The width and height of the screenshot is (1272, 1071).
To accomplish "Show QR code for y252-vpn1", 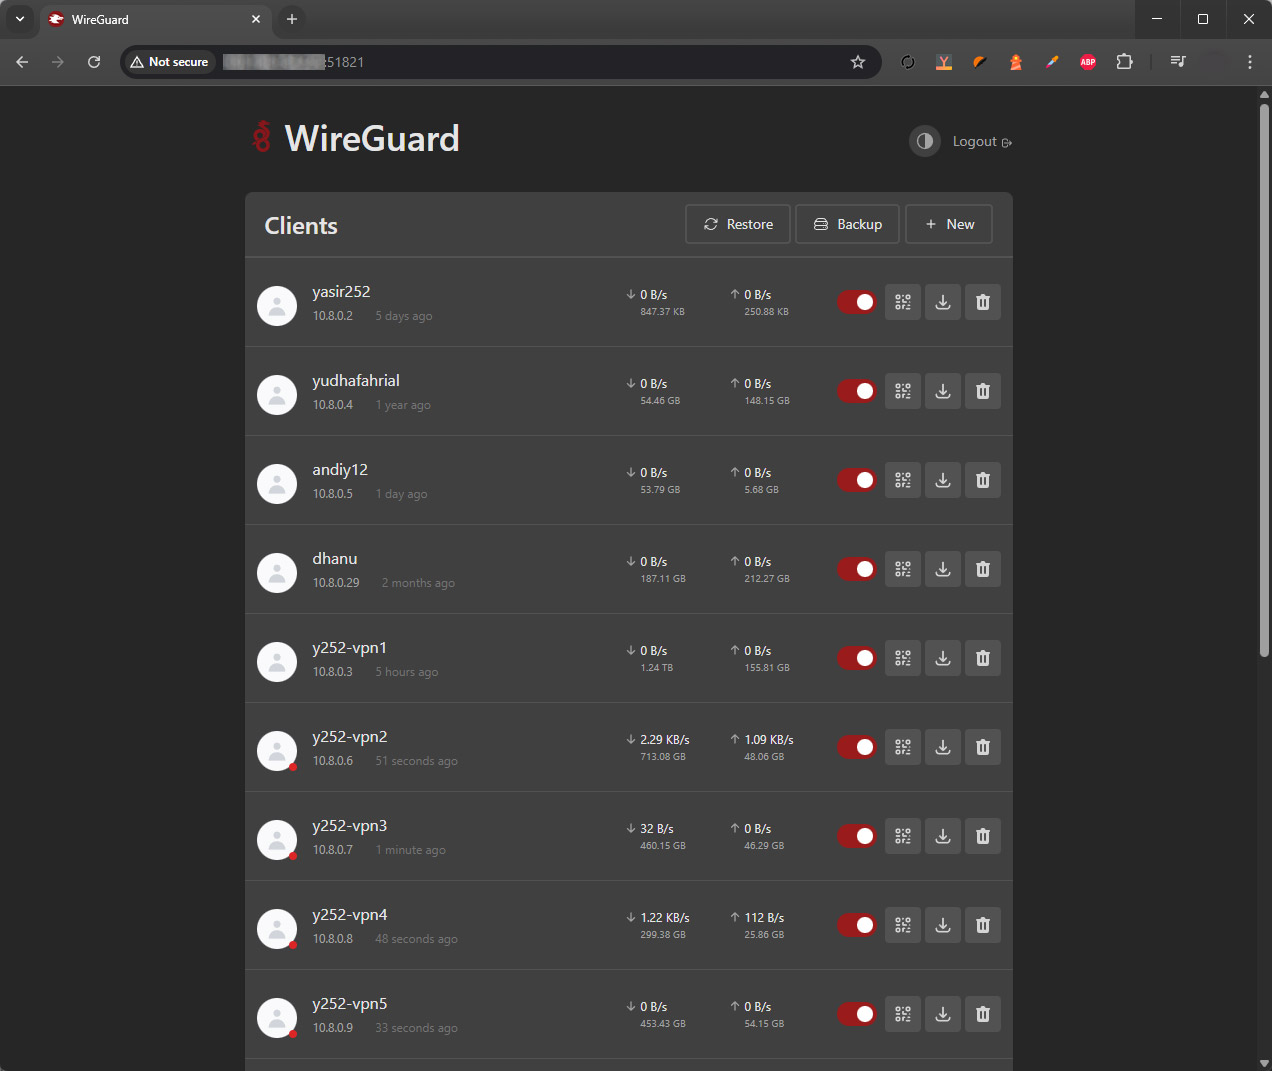I will pyautogui.click(x=903, y=658).
